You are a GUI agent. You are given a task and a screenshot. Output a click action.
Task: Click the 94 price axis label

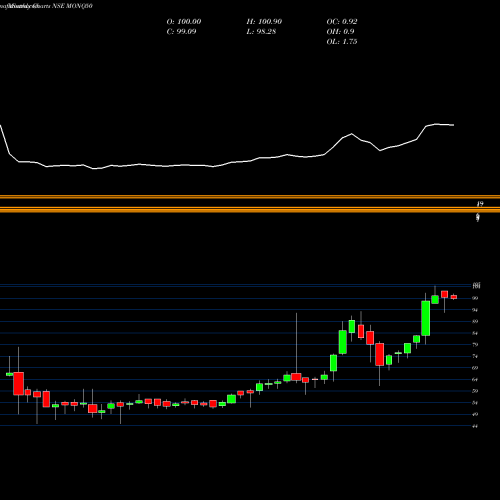click(475, 310)
